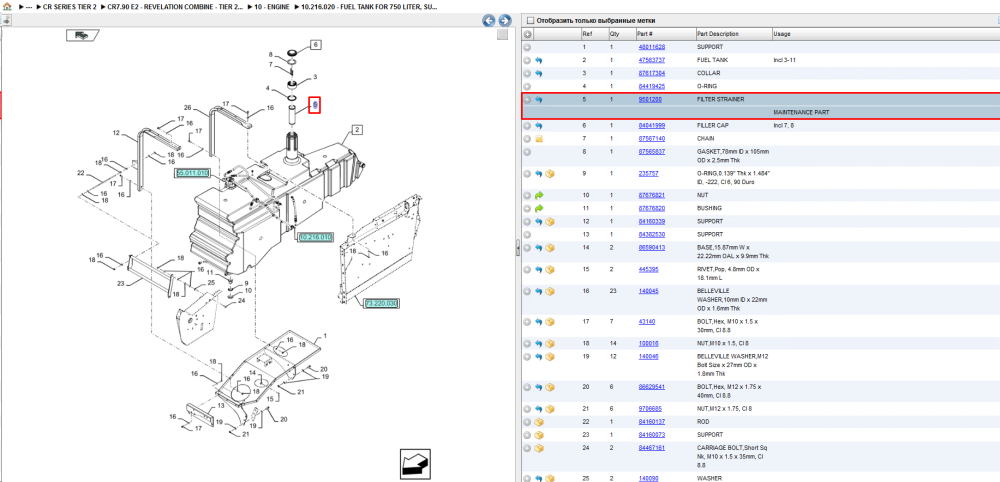
Task: Click the blue arrow icon for FUEL TANK
Action: [538, 60]
